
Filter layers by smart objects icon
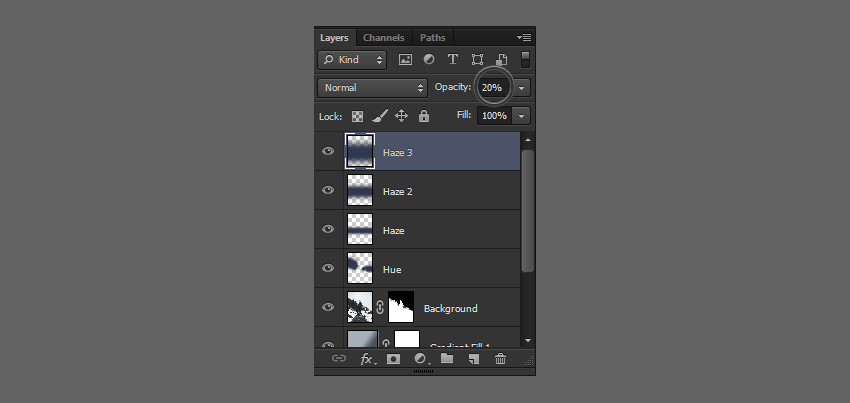501,60
